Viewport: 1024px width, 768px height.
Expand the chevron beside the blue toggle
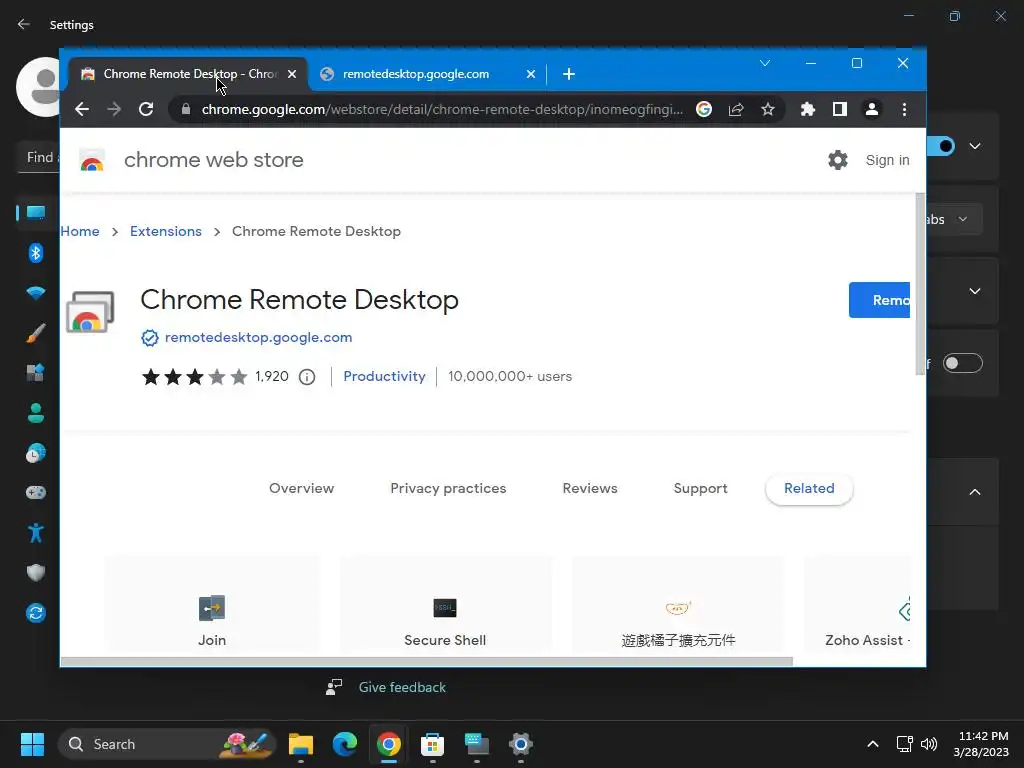pyautogui.click(x=975, y=146)
